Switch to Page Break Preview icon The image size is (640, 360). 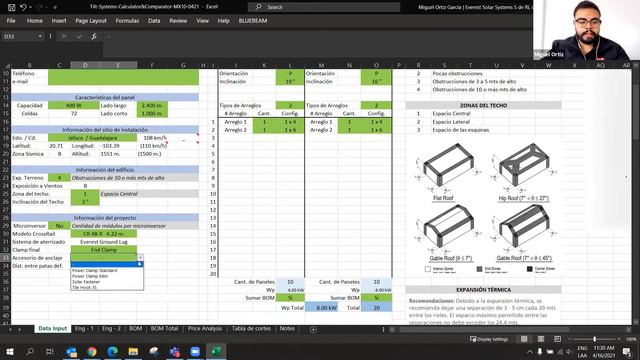[x=557, y=339]
